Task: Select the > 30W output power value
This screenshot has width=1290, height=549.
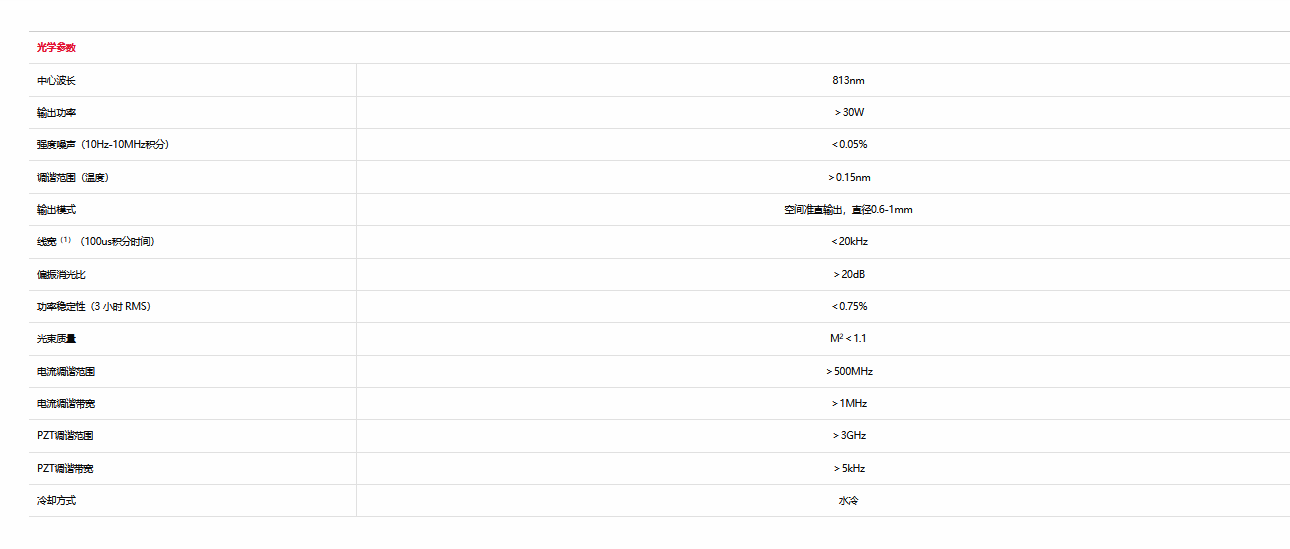Action: click(849, 113)
